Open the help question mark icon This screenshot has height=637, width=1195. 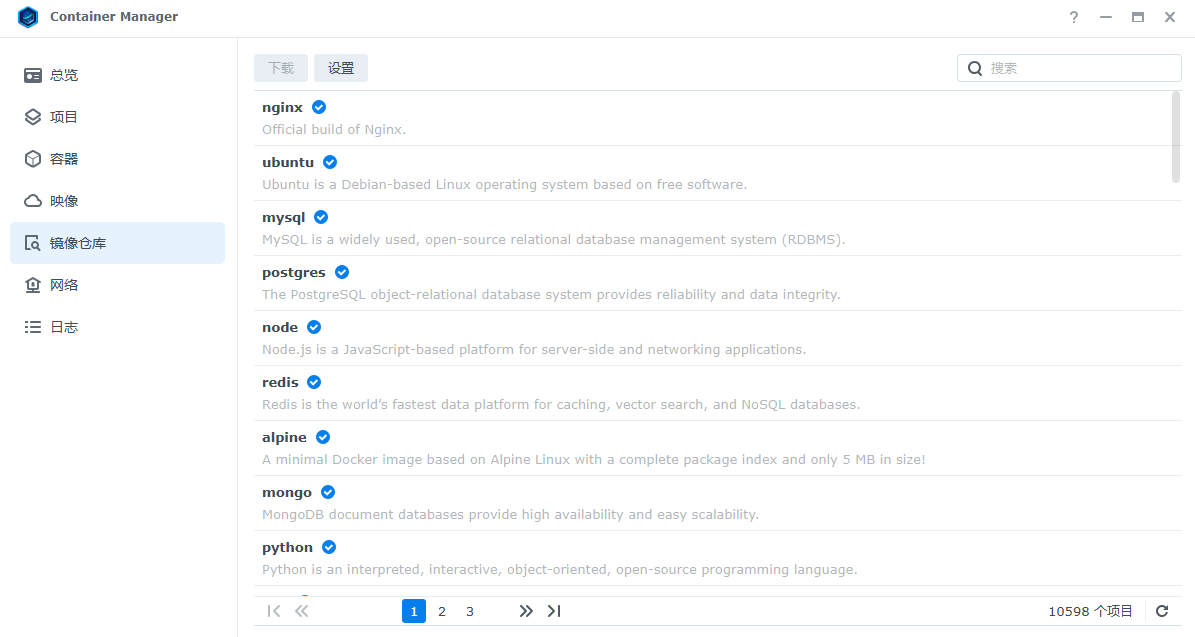click(1074, 17)
